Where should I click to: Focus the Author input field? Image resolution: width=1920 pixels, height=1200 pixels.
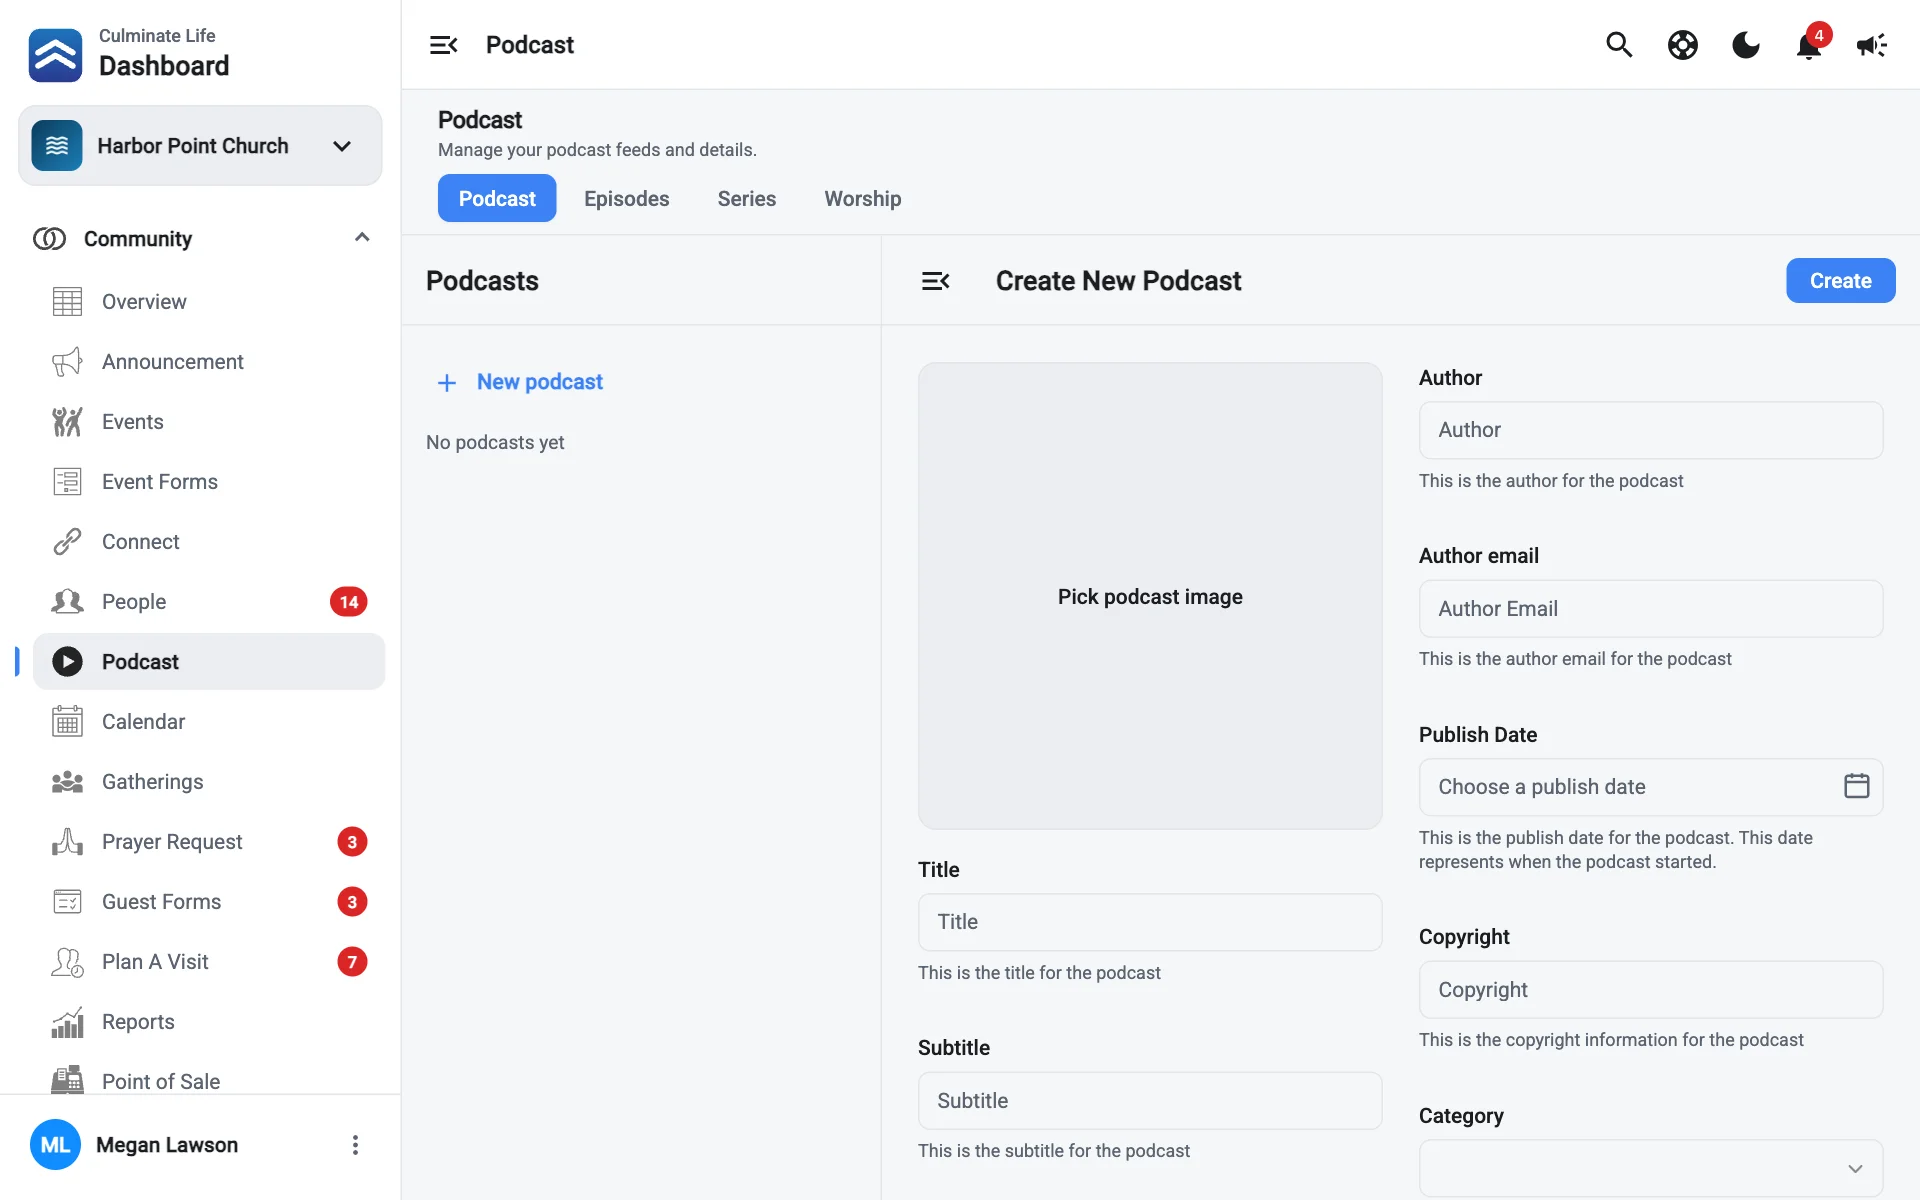coord(1651,430)
